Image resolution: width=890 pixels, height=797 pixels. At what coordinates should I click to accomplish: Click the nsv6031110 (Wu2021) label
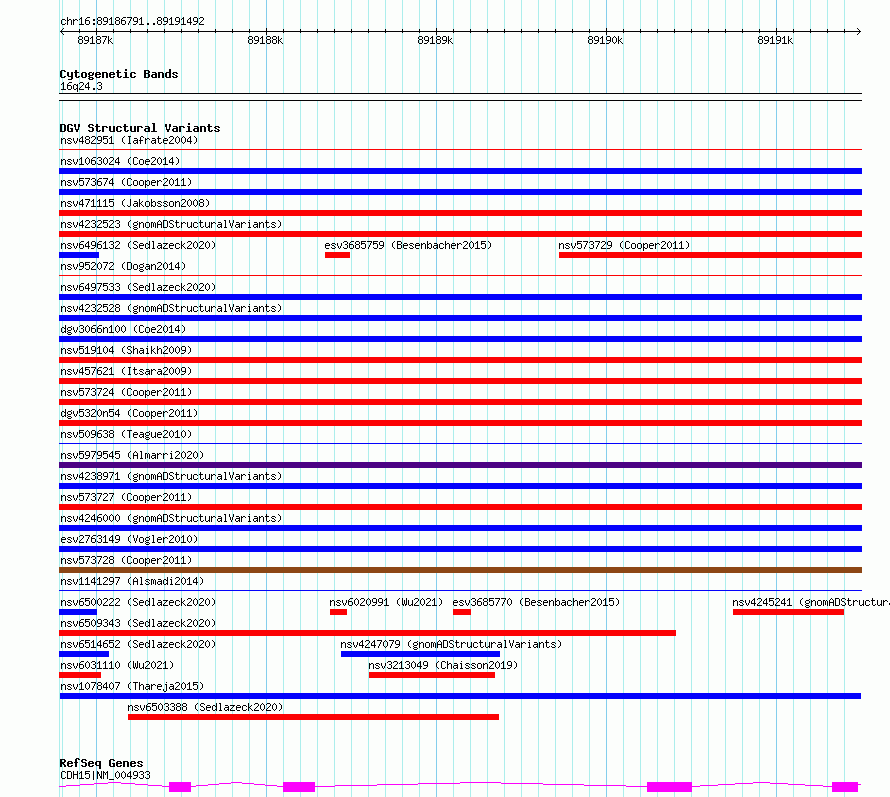click(x=117, y=665)
